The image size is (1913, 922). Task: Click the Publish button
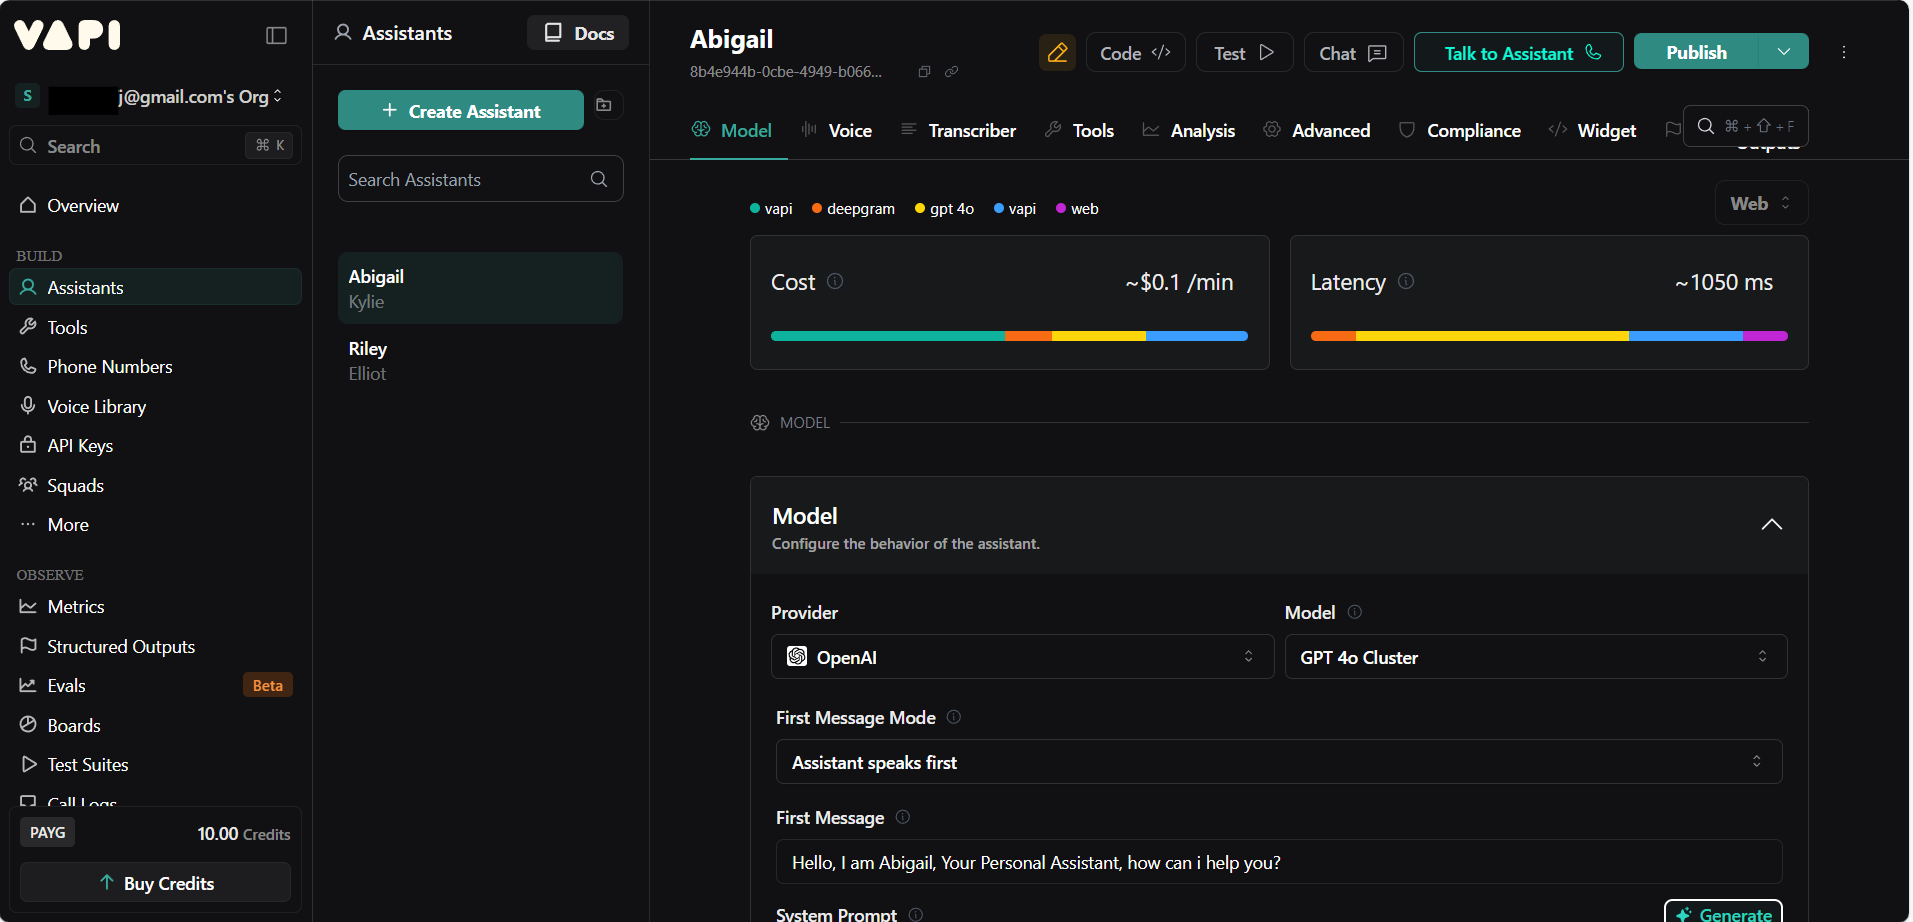[x=1696, y=52]
